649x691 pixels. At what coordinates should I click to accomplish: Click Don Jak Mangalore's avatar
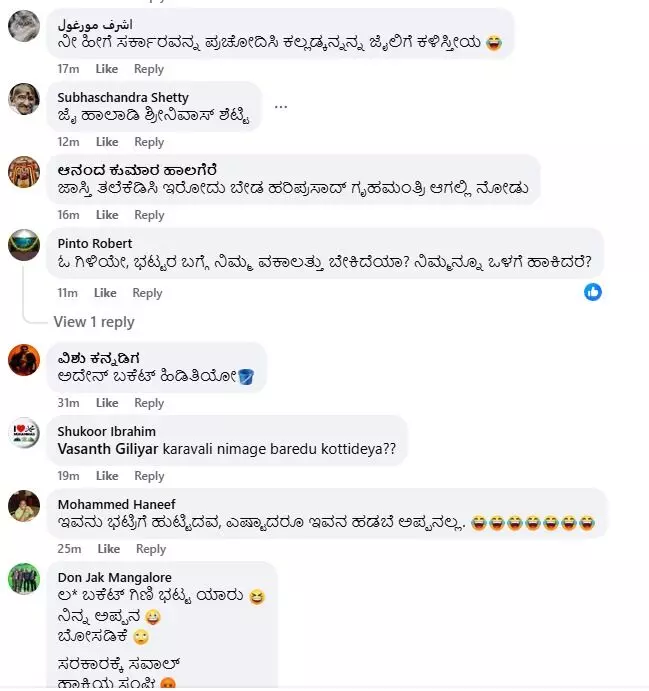point(24,579)
